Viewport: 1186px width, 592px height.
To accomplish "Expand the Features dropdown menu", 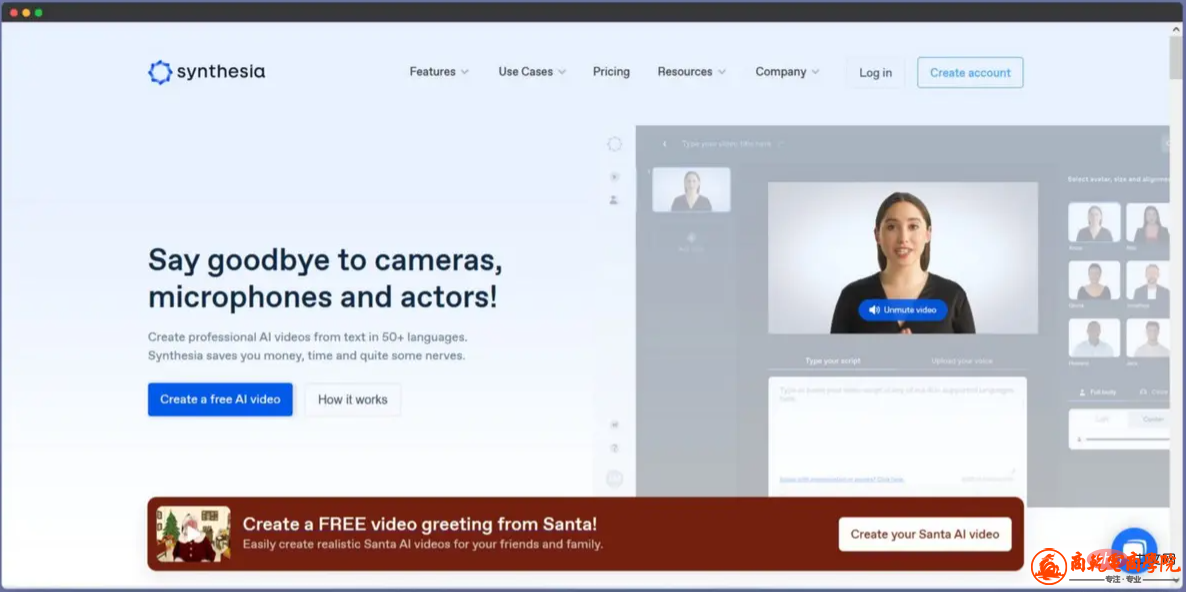I will click(439, 72).
